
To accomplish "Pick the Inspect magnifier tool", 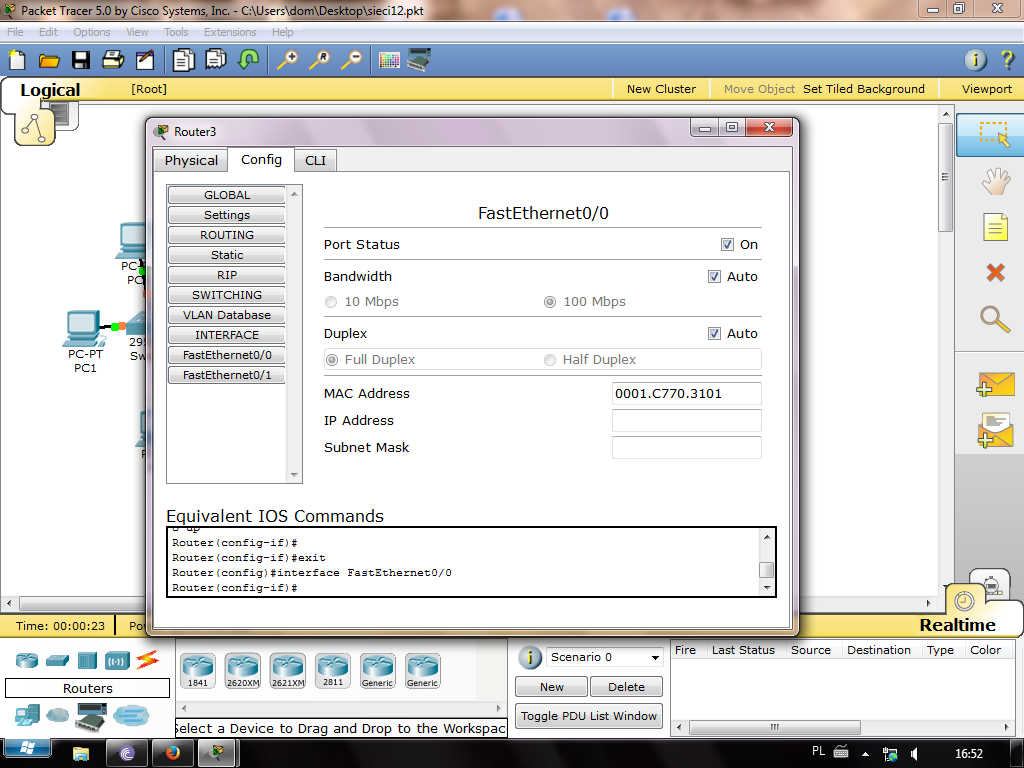I will (995, 319).
